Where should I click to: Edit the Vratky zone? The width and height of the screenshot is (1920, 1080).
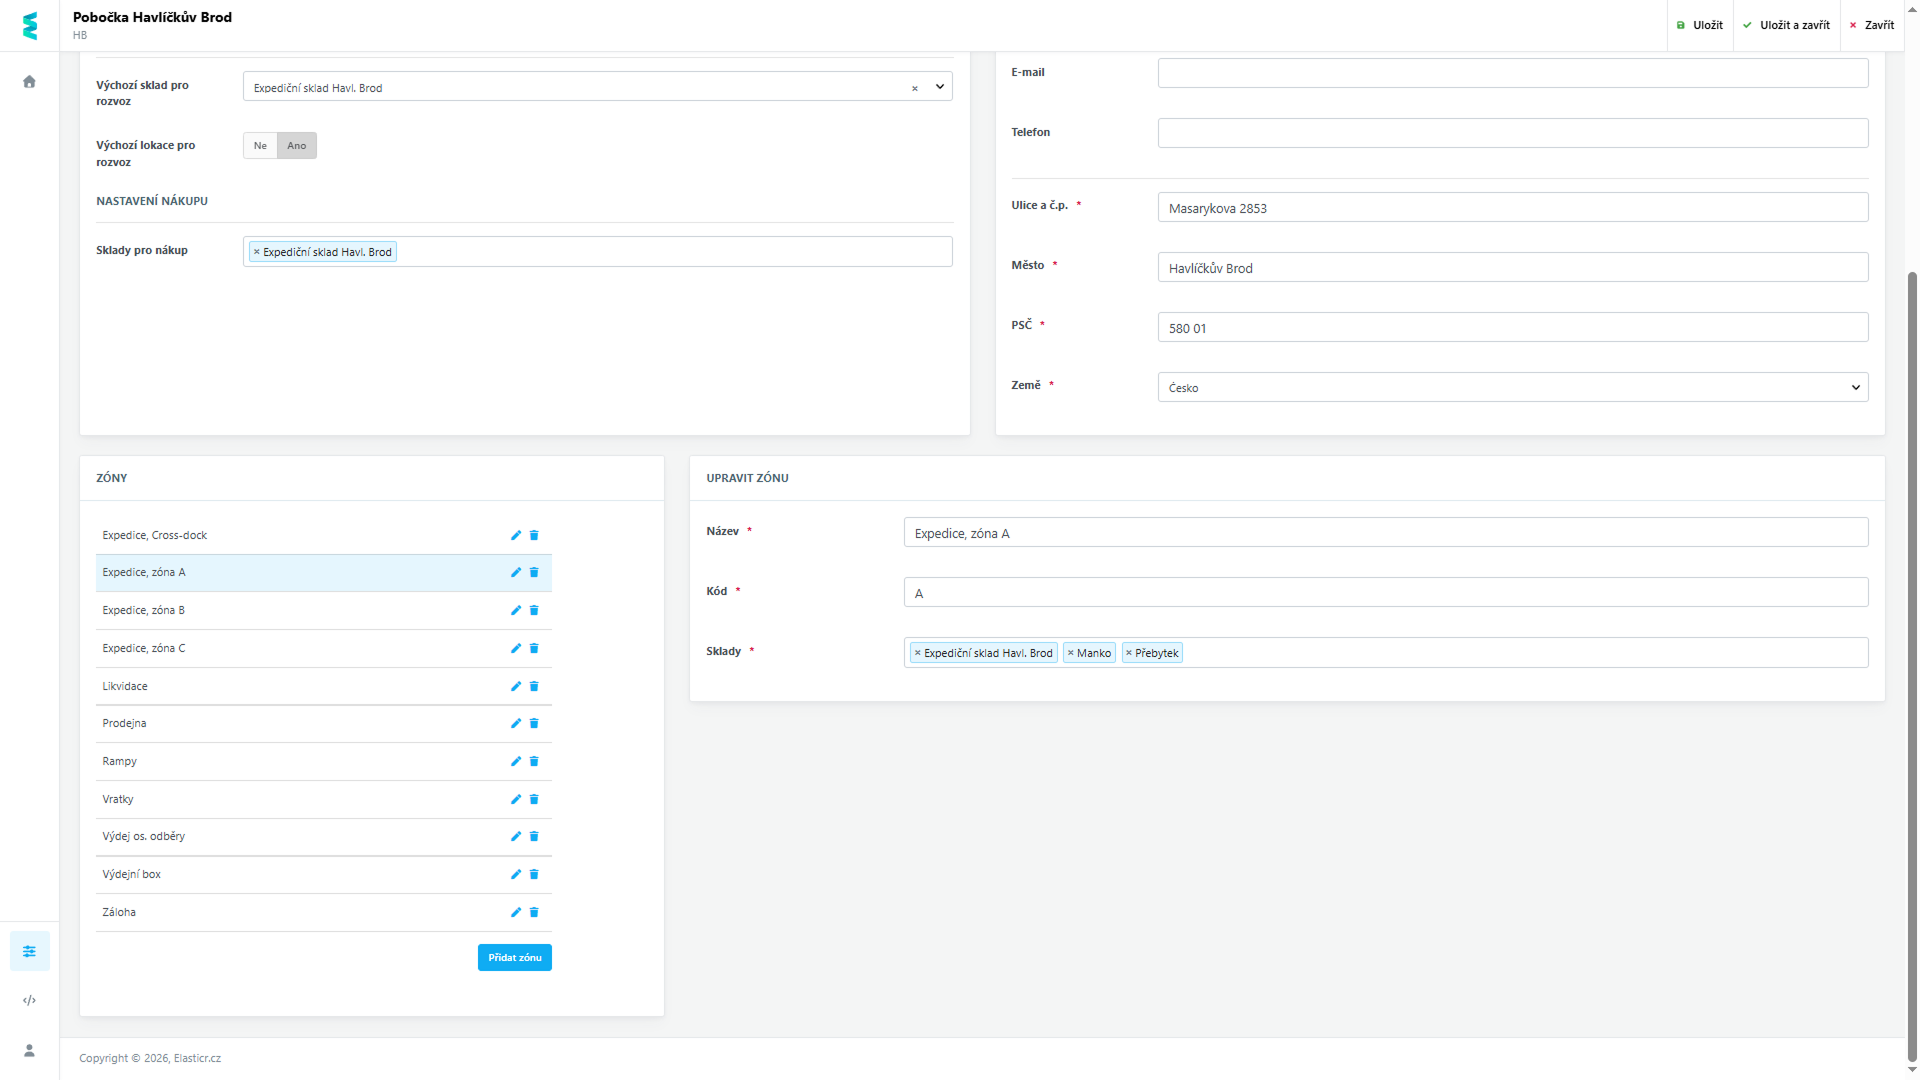pos(516,800)
